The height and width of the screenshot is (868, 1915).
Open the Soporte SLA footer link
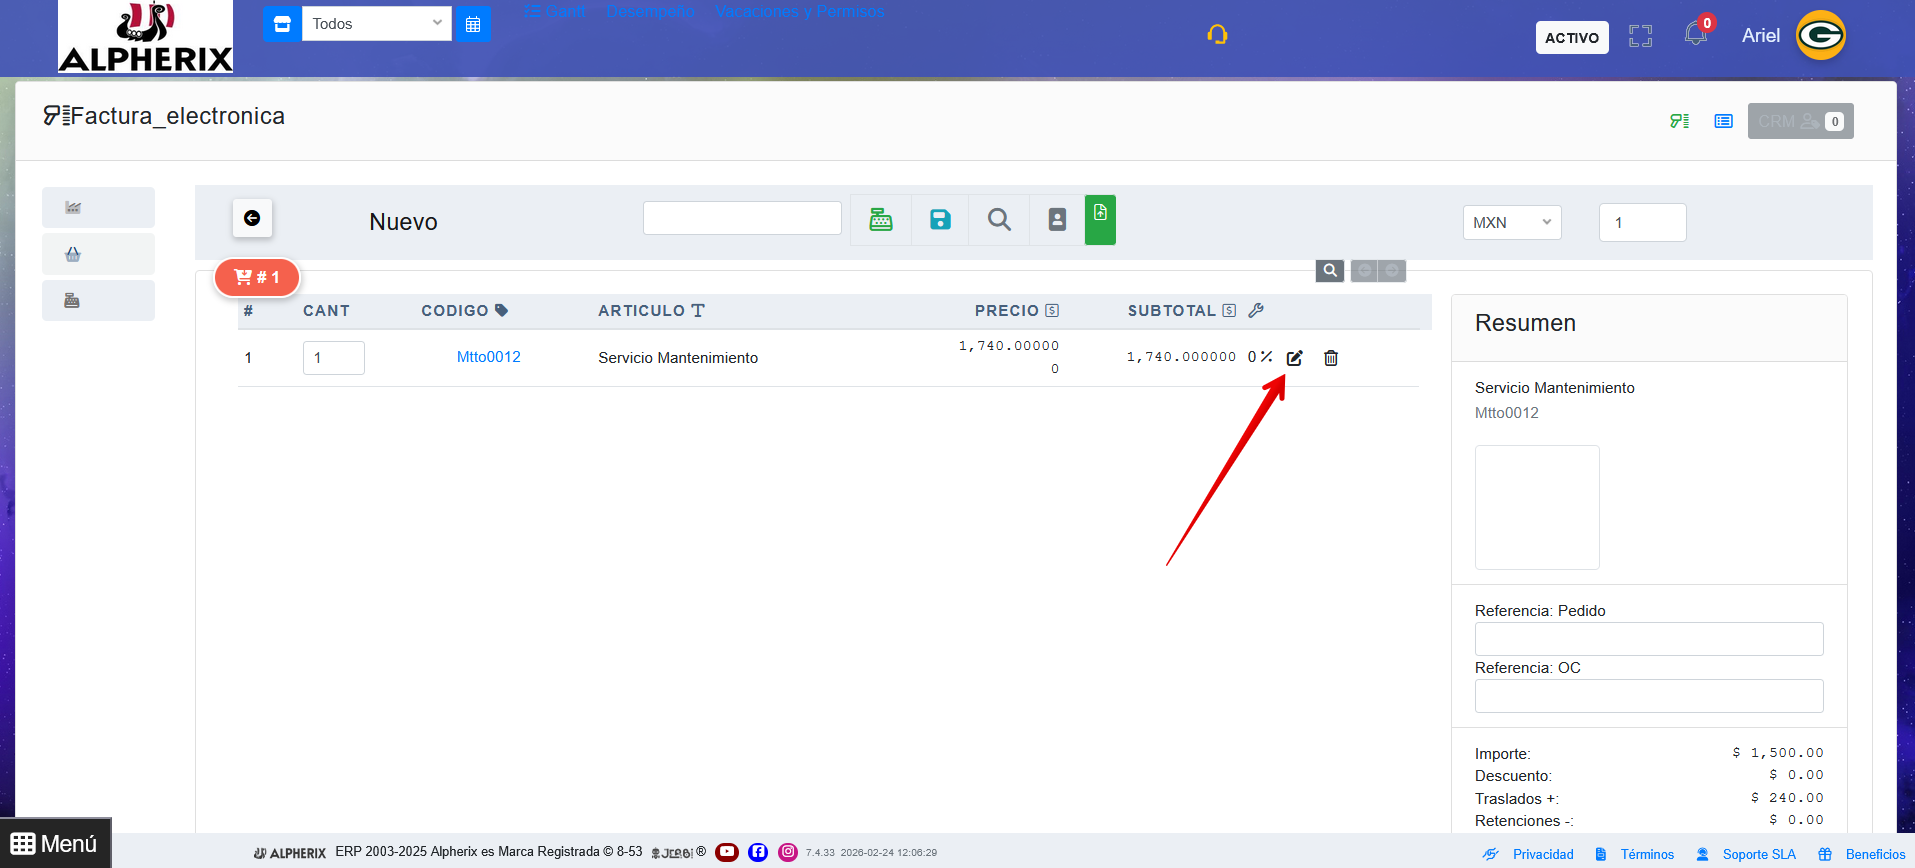[x=1758, y=854]
